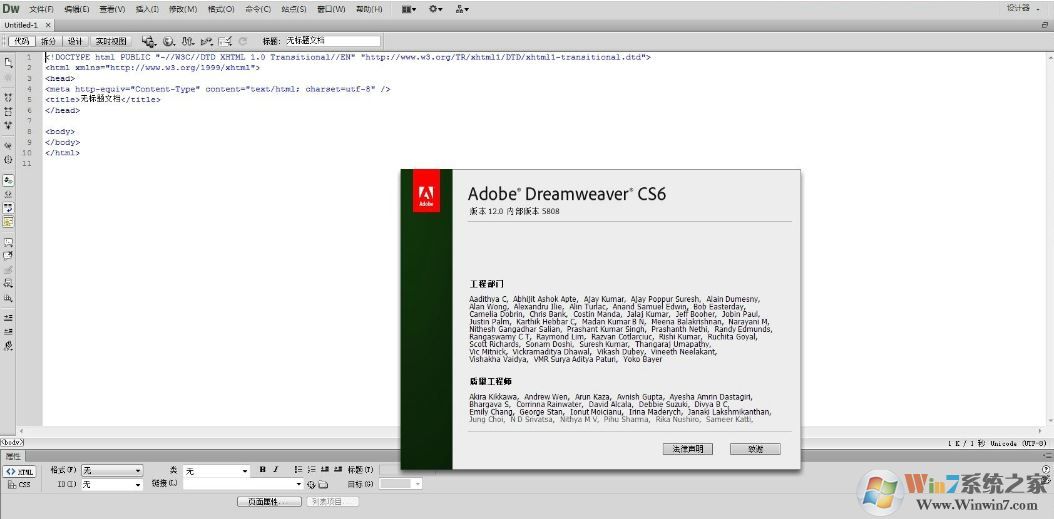Viewport: 1054px width, 519px height.
Task: Toggle Line Numbers icon in coding toolbar
Action: [8, 180]
